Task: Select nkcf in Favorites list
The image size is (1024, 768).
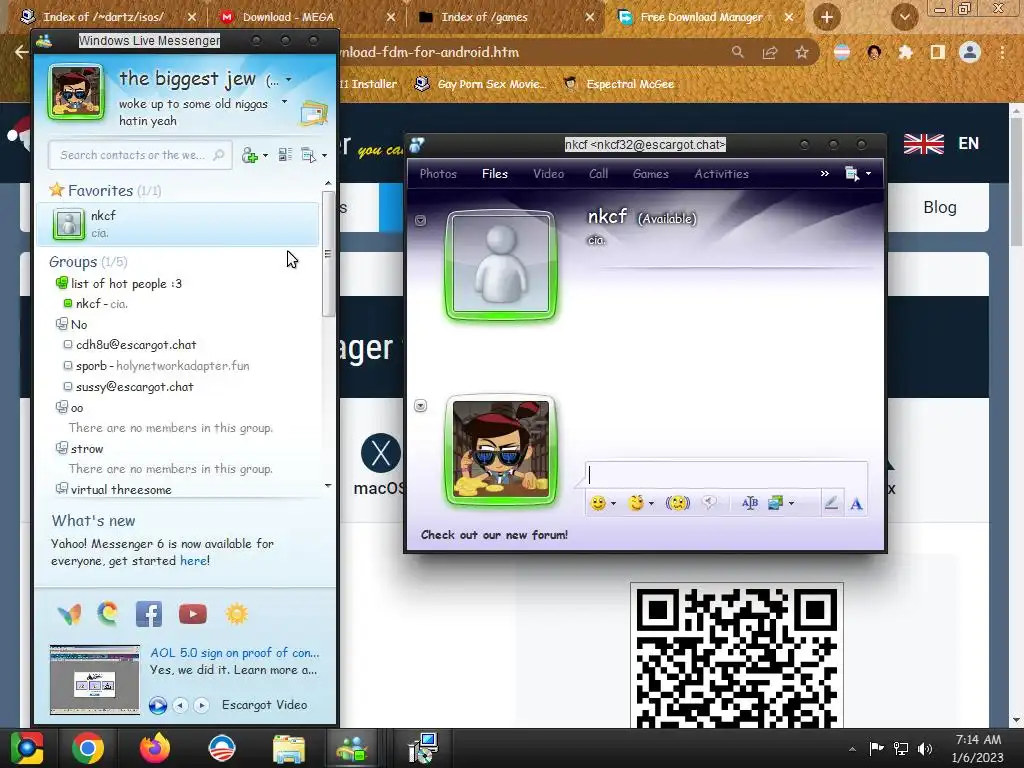Action: click(x=178, y=224)
